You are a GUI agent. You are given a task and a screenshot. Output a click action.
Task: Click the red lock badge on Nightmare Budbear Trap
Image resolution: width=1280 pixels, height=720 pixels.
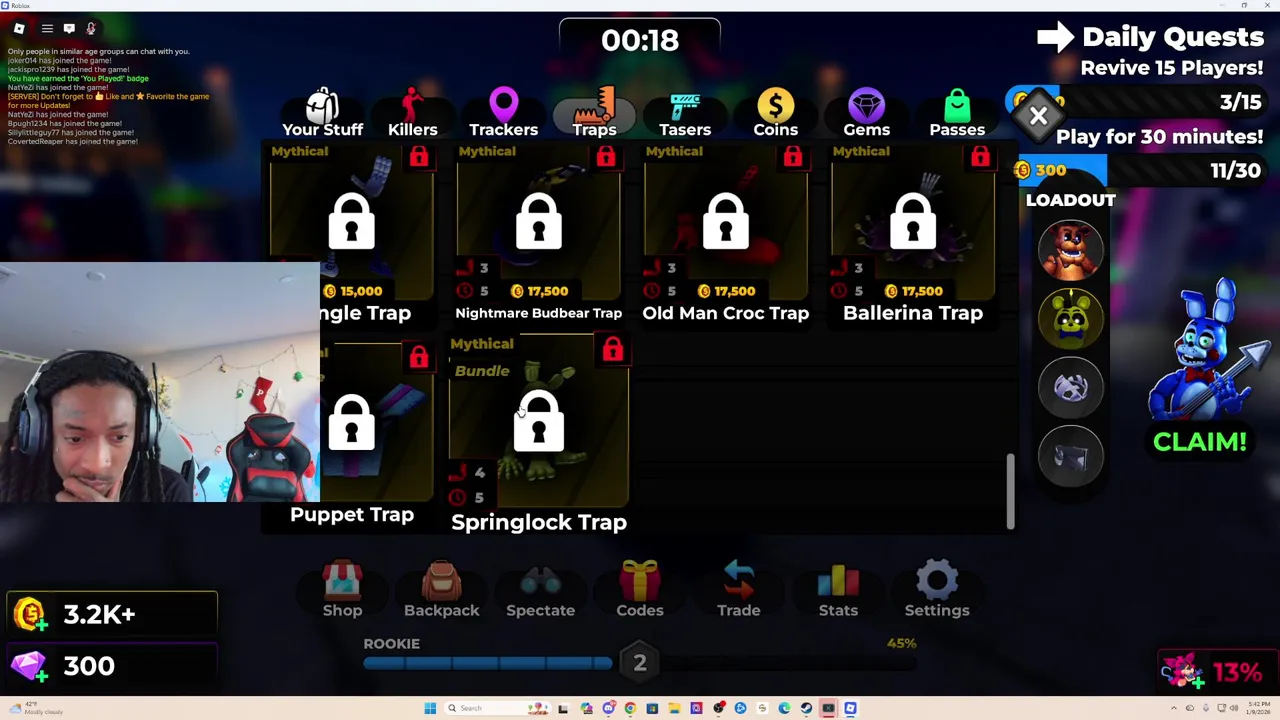[x=606, y=157]
